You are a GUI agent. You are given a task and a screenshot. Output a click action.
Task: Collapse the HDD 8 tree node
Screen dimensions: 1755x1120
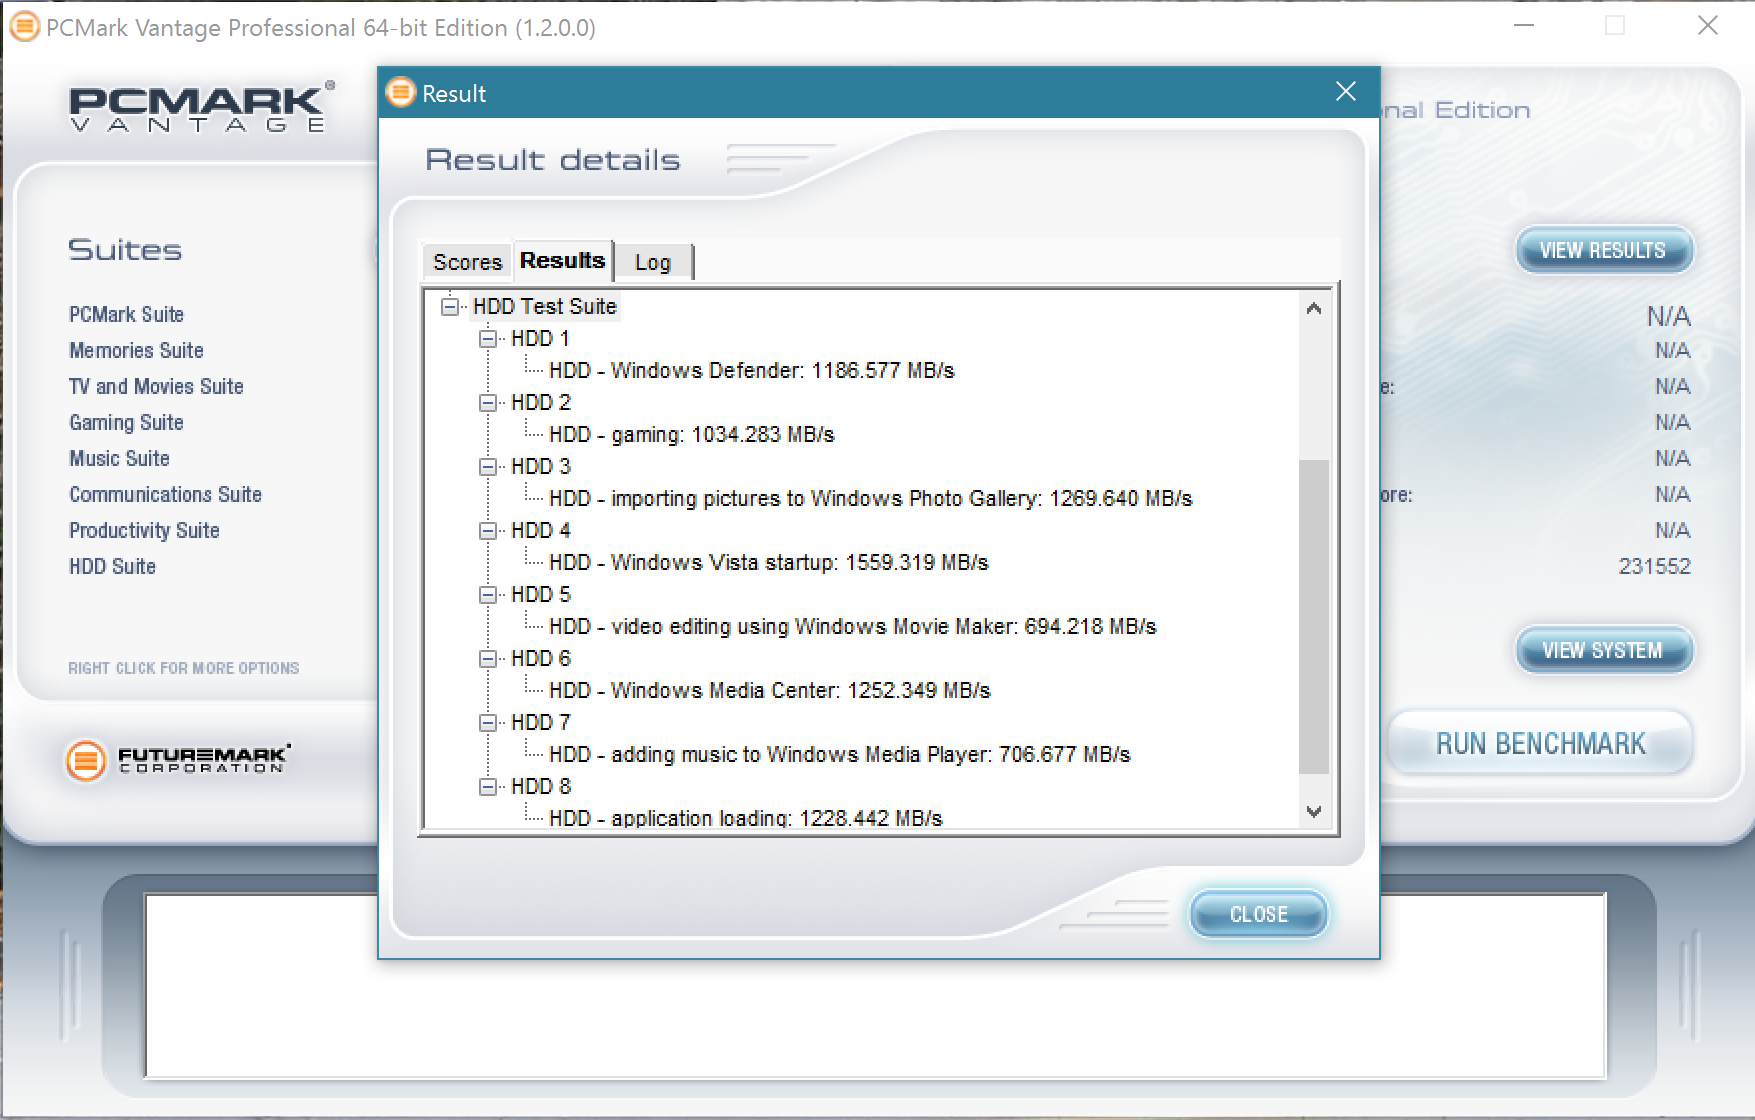coord(488,787)
